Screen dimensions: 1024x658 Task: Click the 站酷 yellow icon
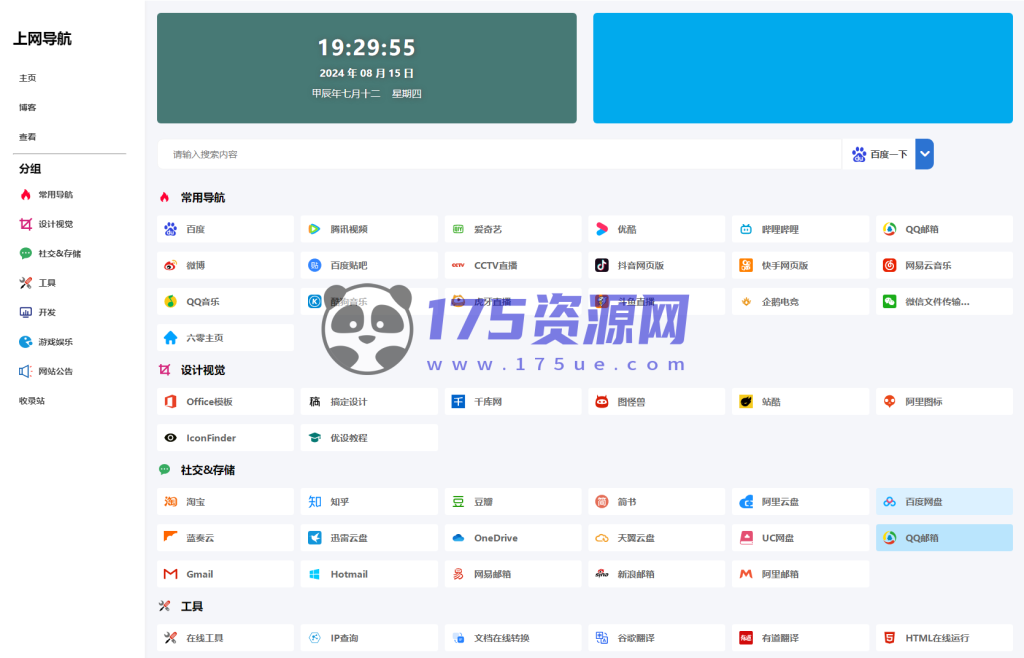(x=746, y=401)
